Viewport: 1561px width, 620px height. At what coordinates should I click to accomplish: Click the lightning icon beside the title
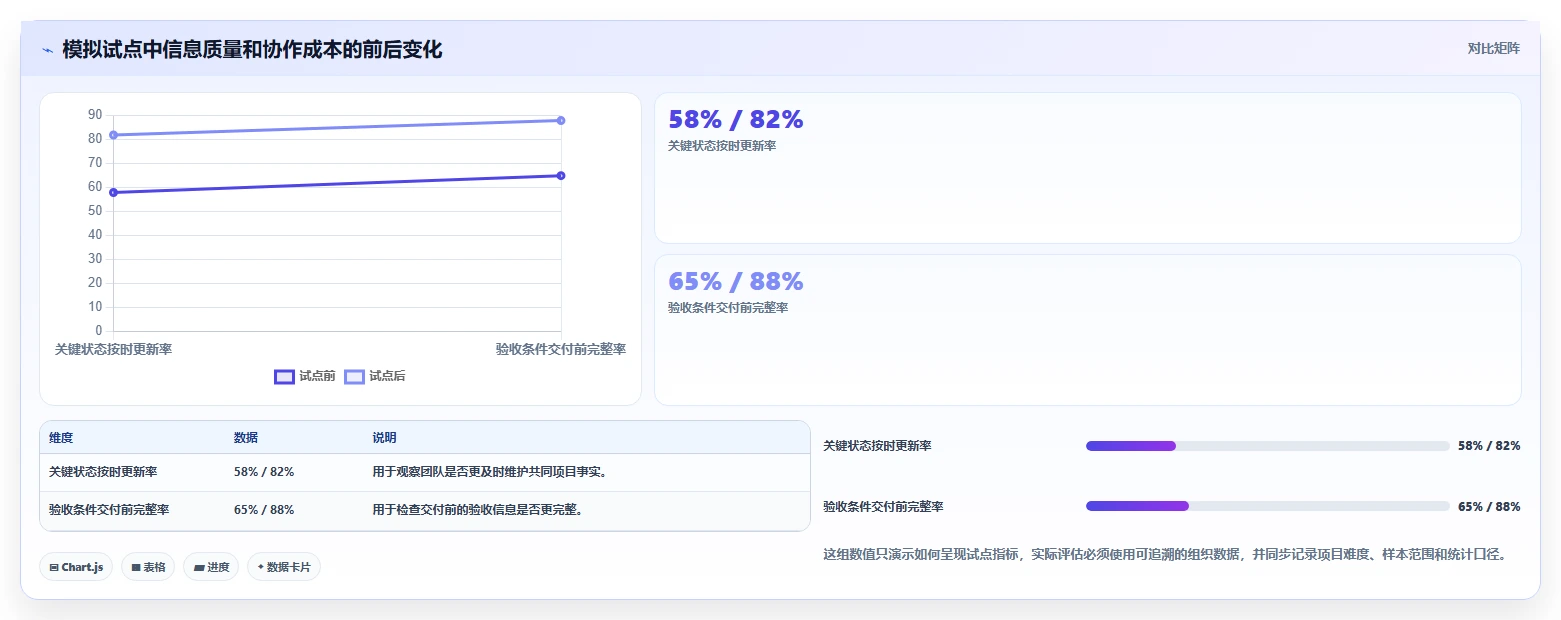point(48,50)
